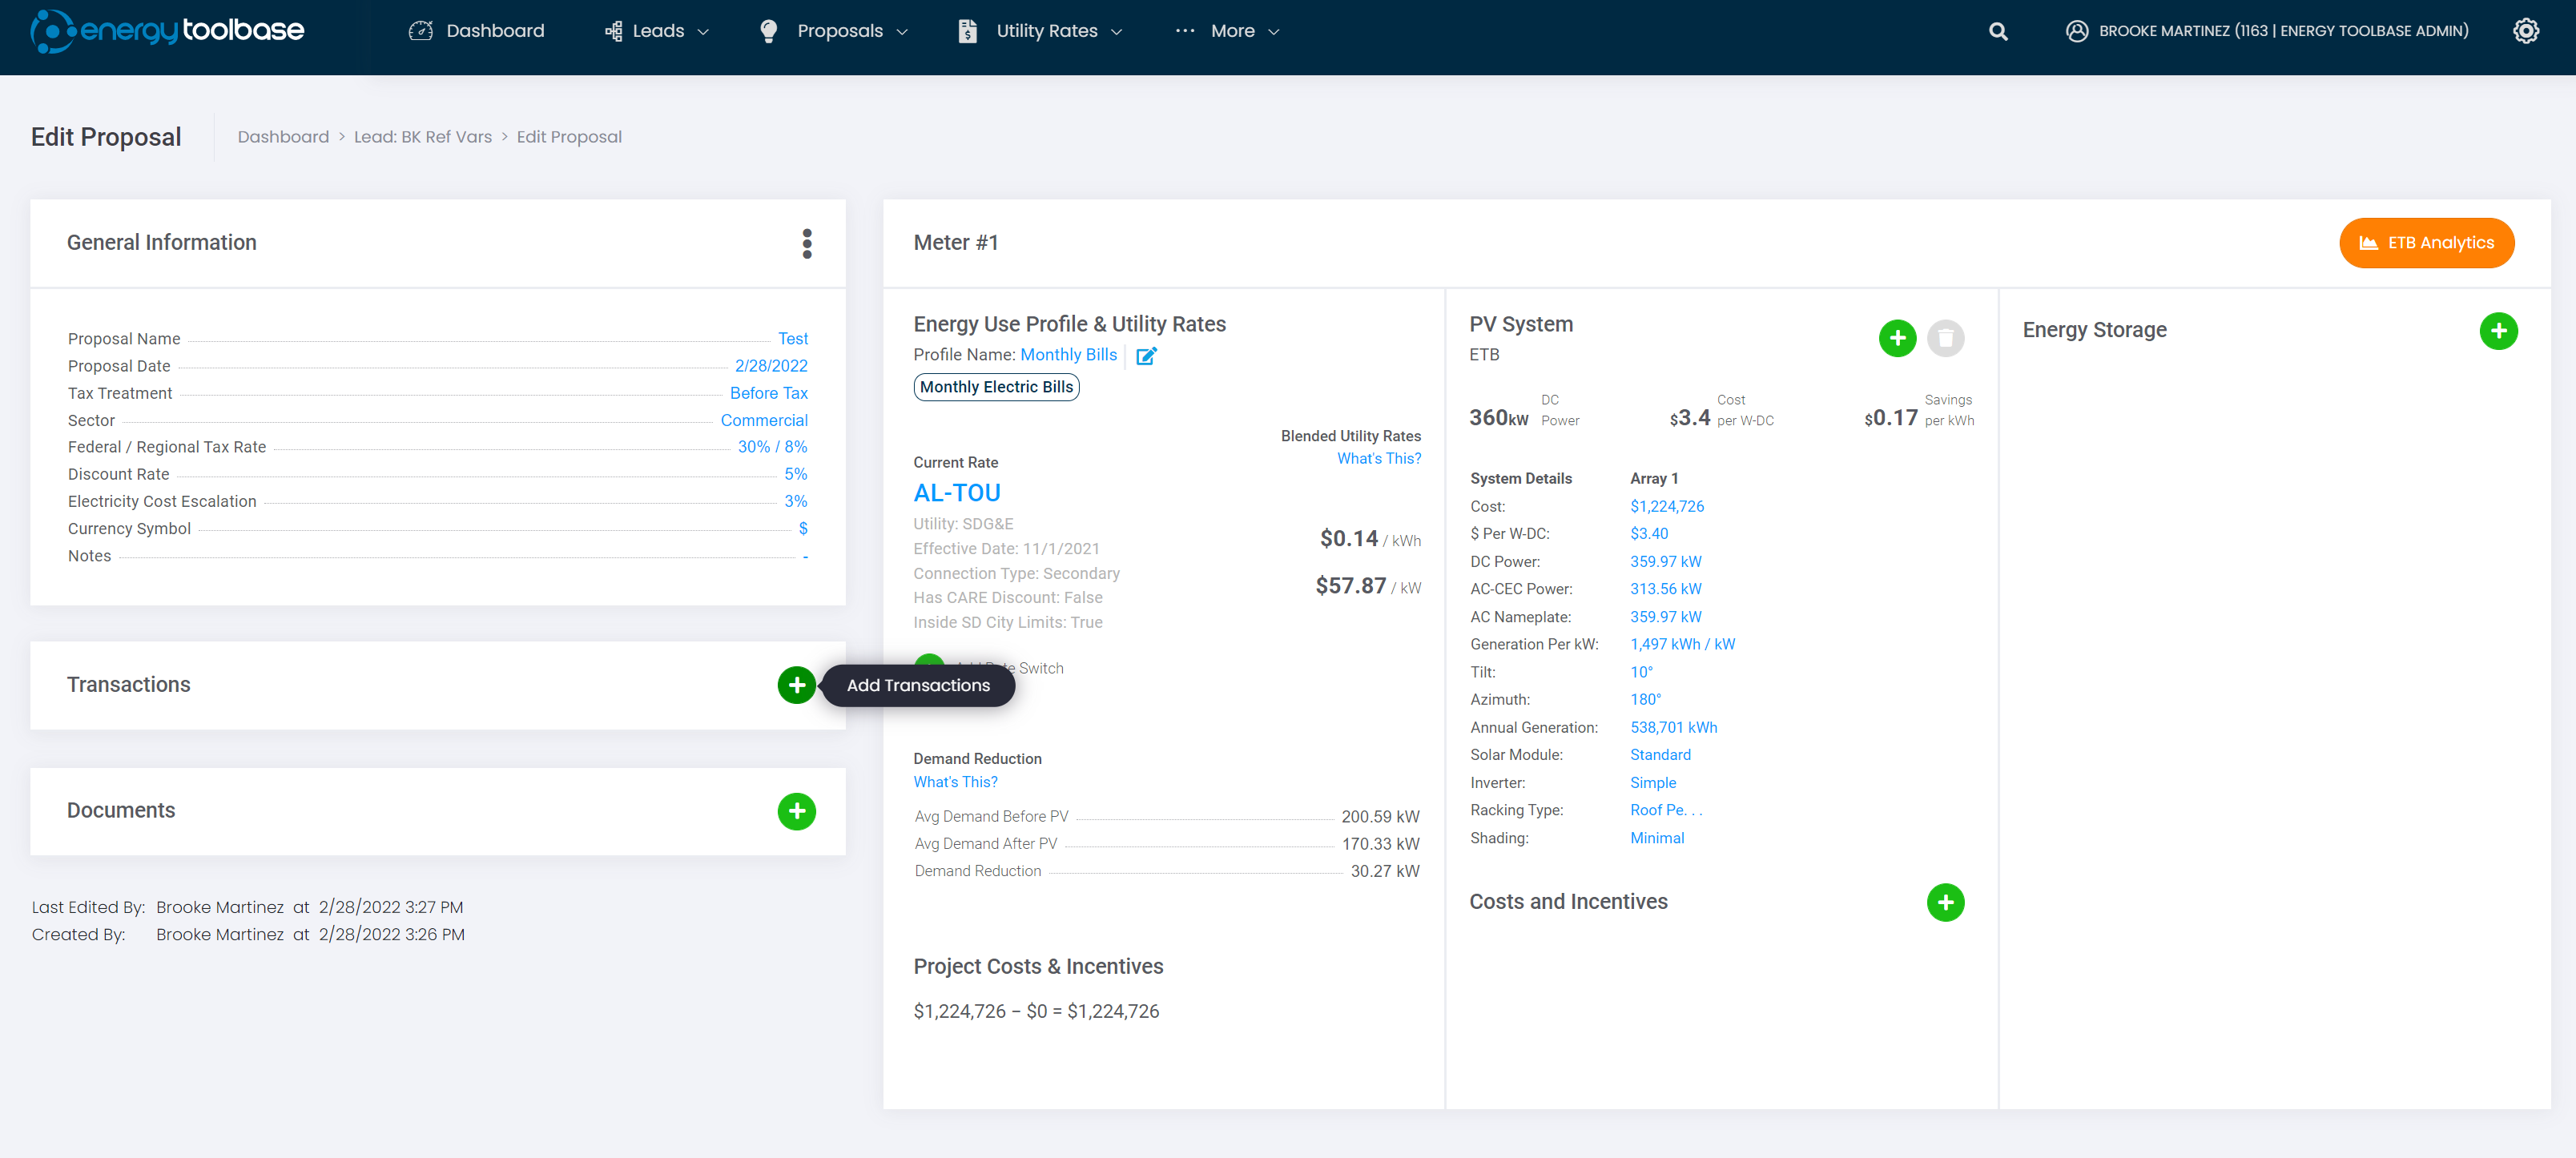Click the Demand Reduction 30.27 kW value

[x=1385, y=872]
